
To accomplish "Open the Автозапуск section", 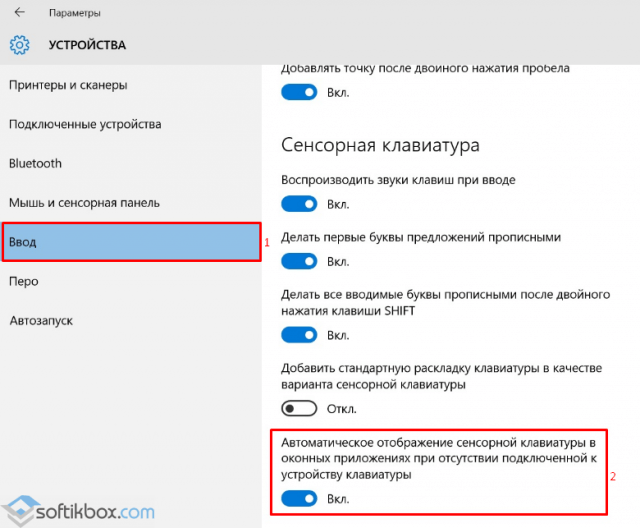I will (41, 321).
